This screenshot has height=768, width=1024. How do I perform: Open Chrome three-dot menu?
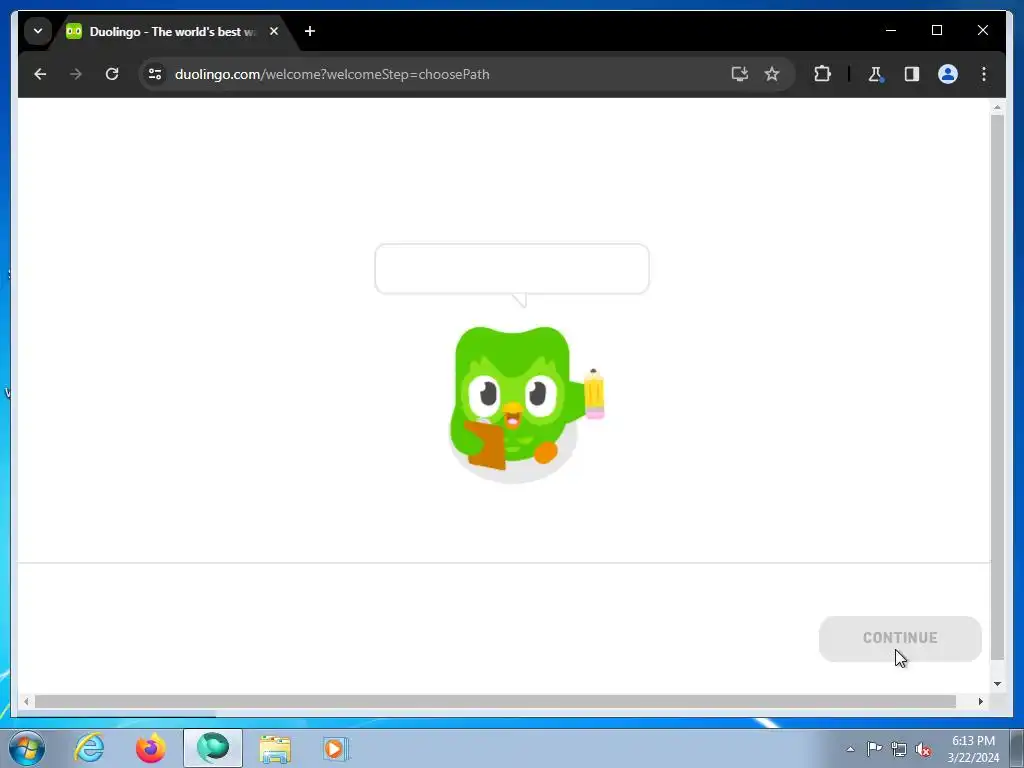coord(984,74)
